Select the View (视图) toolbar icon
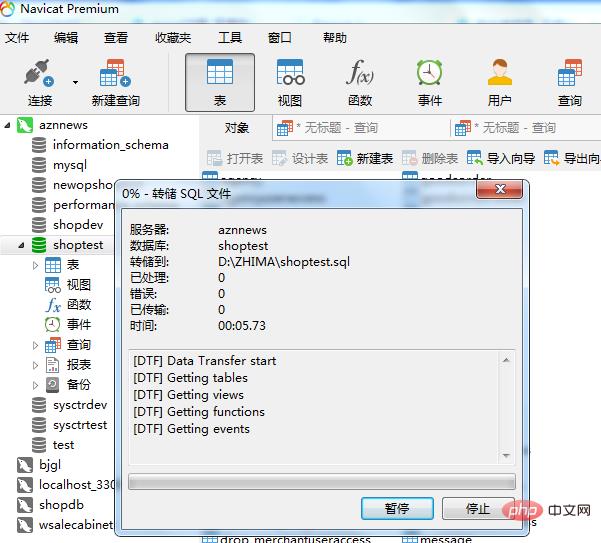The width and height of the screenshot is (601, 543). [x=290, y=72]
